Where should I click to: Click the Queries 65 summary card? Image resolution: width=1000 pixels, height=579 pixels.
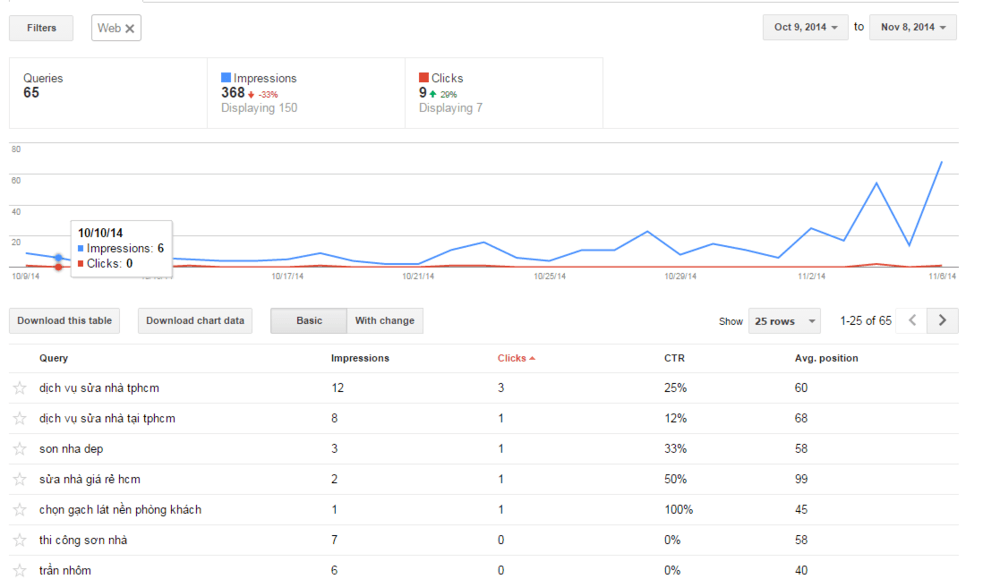[x=108, y=92]
